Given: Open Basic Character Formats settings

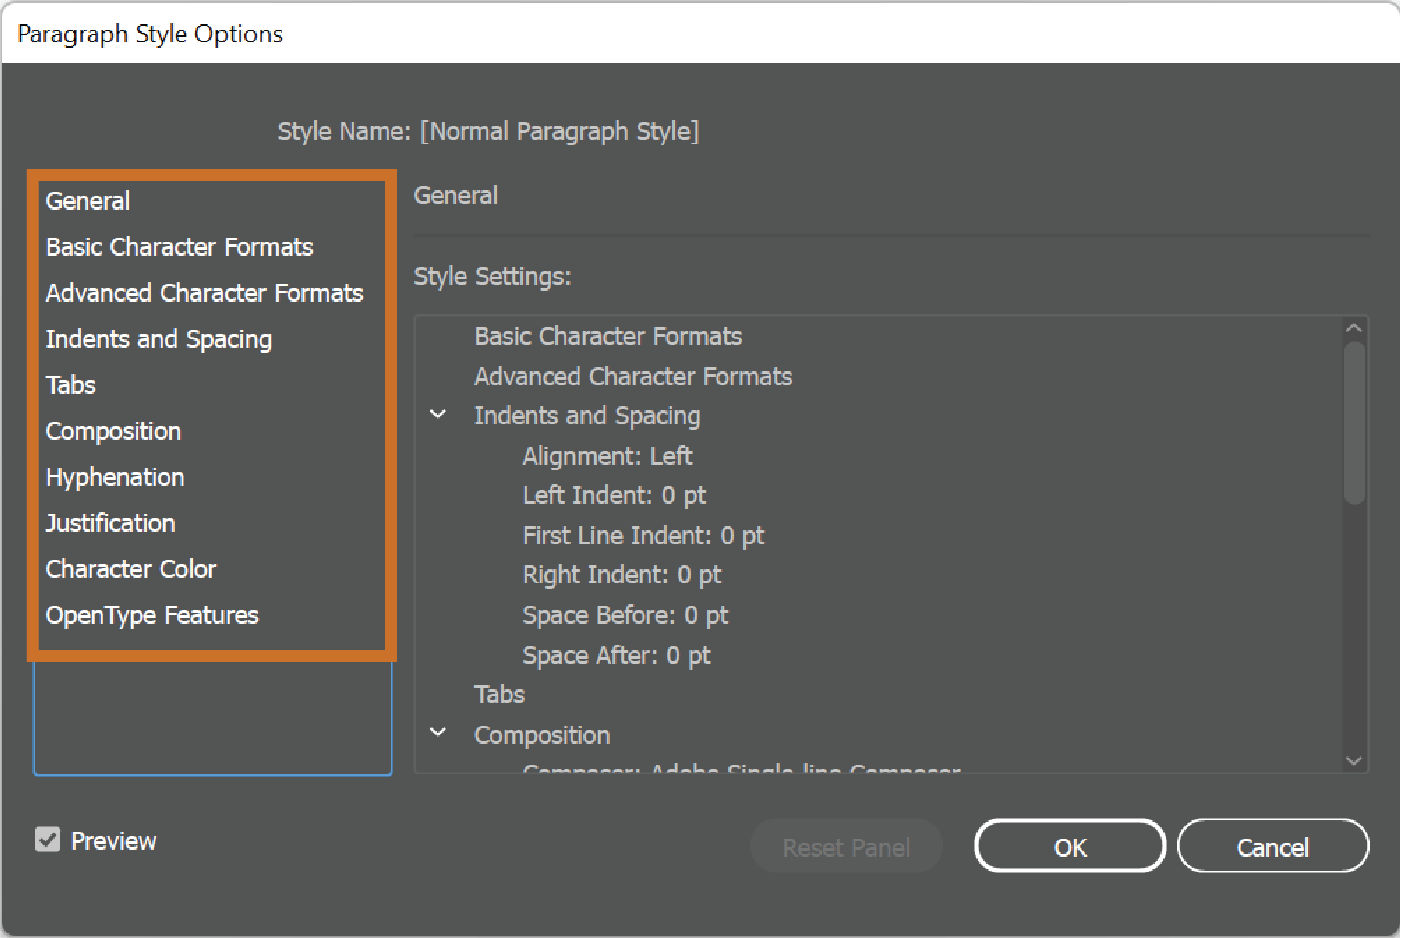Looking at the screenshot, I should [179, 247].
